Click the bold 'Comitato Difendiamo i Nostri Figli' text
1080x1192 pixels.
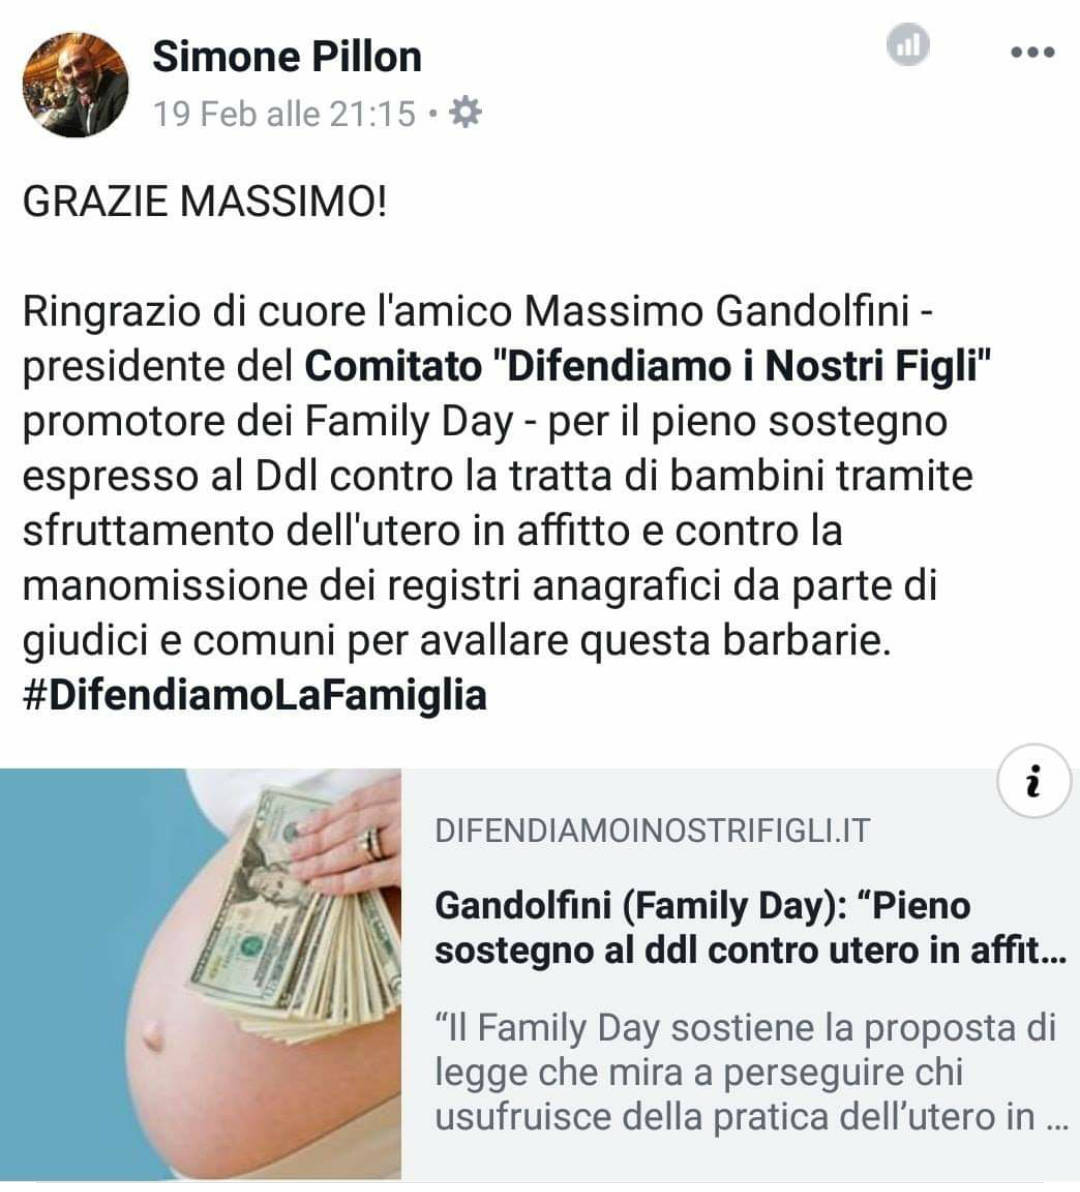pyautogui.click(x=648, y=366)
